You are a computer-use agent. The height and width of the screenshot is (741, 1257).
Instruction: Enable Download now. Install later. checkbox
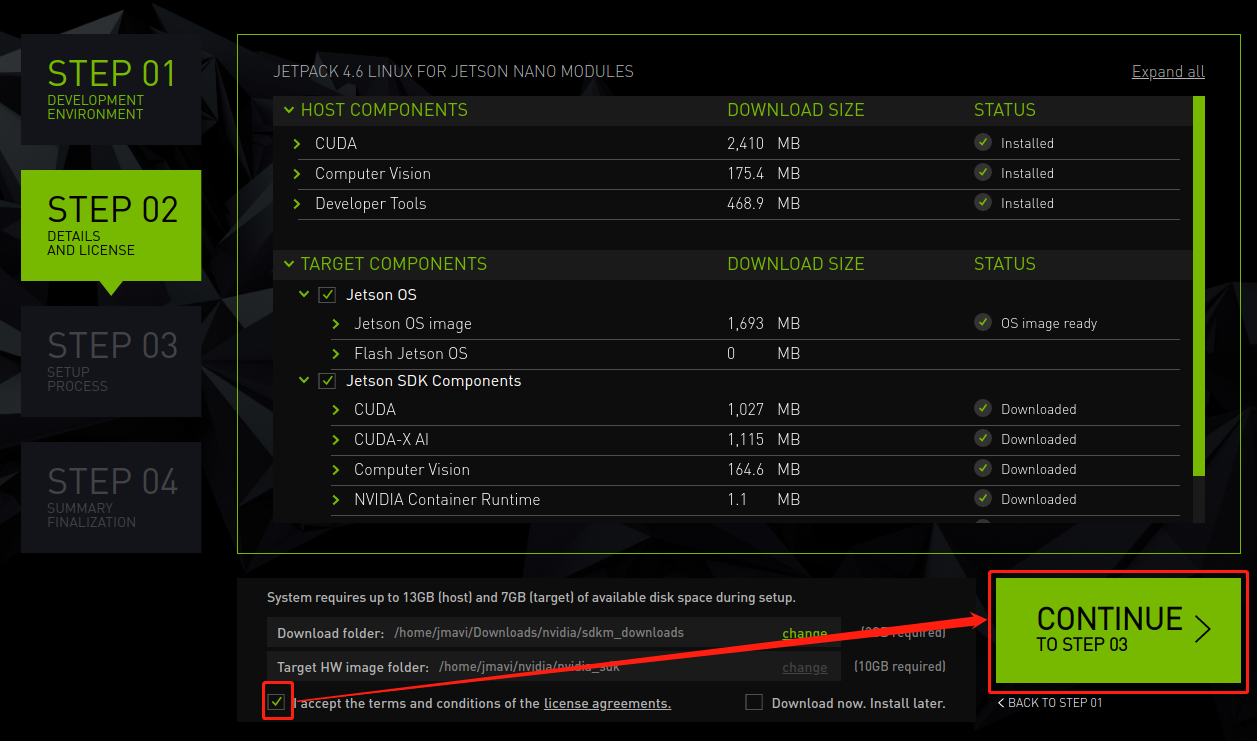[x=754, y=703]
